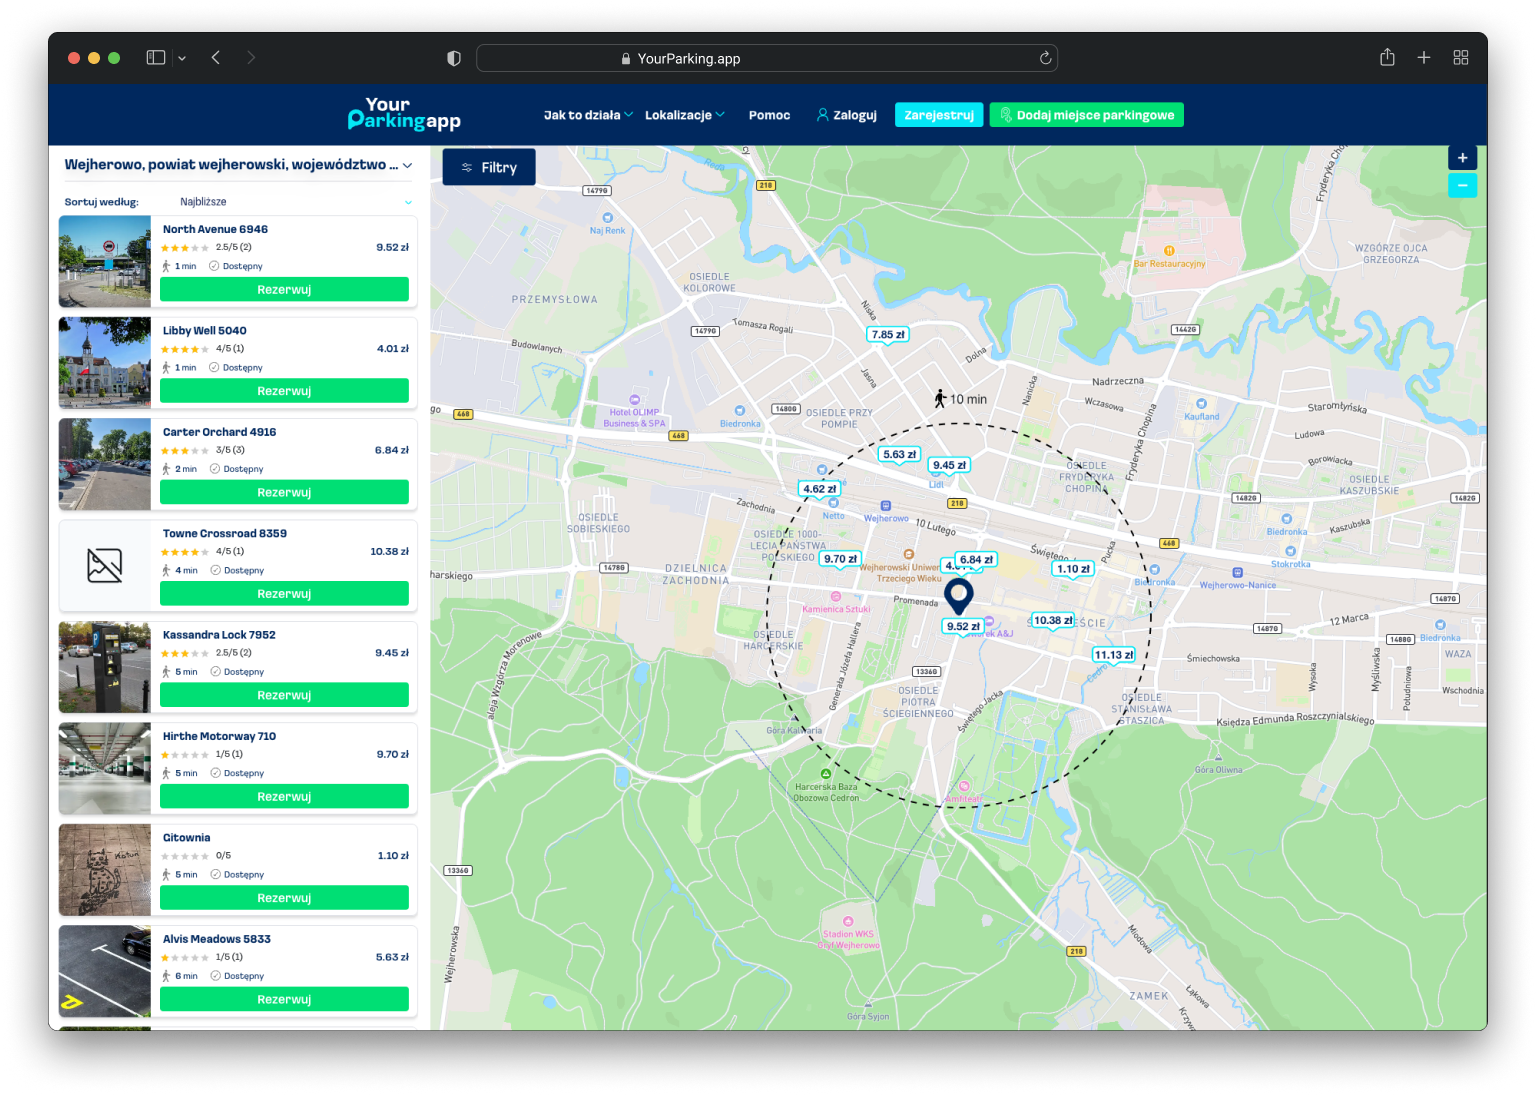Image resolution: width=1536 pixels, height=1095 pixels.
Task: Click the Hirthe Motorway 710 title
Action: tap(219, 736)
